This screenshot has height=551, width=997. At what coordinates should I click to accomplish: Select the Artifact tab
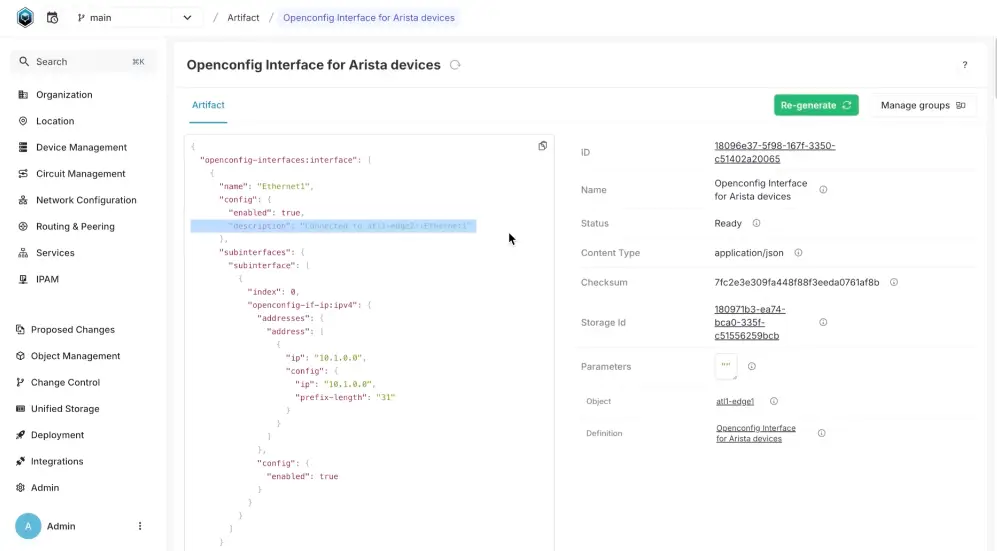(208, 105)
